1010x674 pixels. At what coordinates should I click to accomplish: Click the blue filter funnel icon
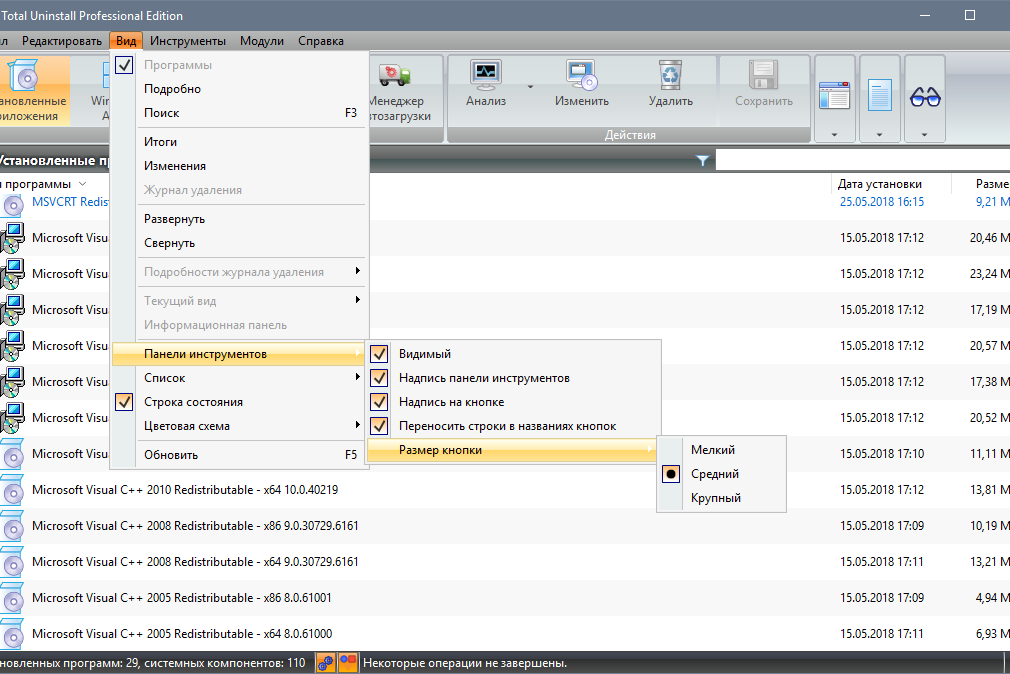point(702,160)
